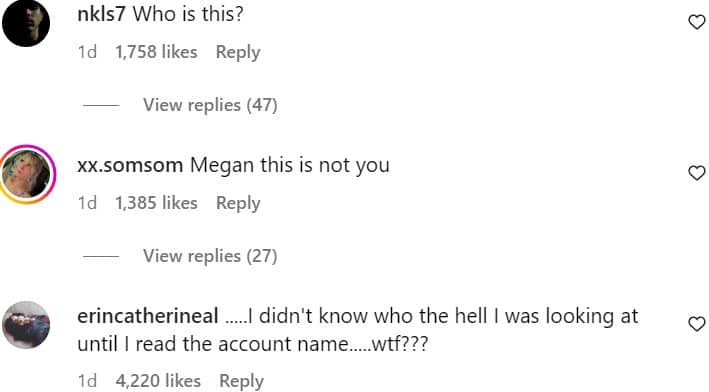View xx.somsom story avatar

coord(27,174)
